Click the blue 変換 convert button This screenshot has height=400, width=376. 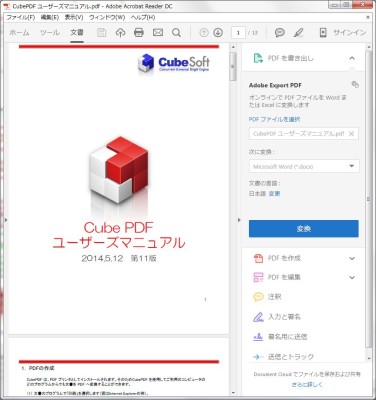tap(304, 229)
